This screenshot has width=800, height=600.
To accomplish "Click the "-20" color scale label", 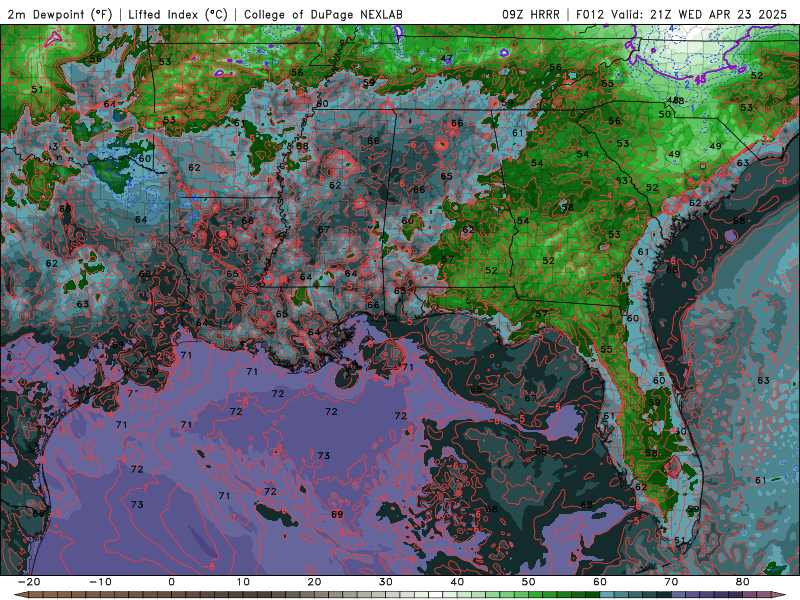I will tap(29, 582).
